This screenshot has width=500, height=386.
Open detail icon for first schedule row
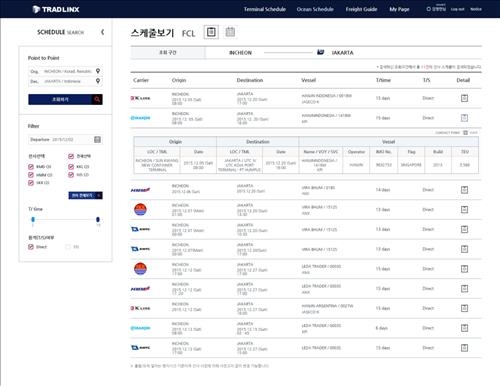coord(464,98)
